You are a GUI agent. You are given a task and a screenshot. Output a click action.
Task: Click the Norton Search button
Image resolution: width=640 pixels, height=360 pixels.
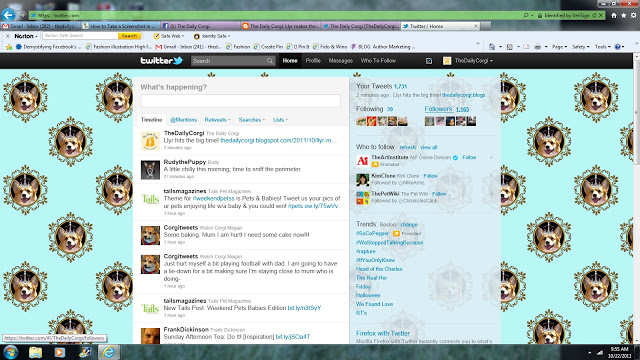129,36
